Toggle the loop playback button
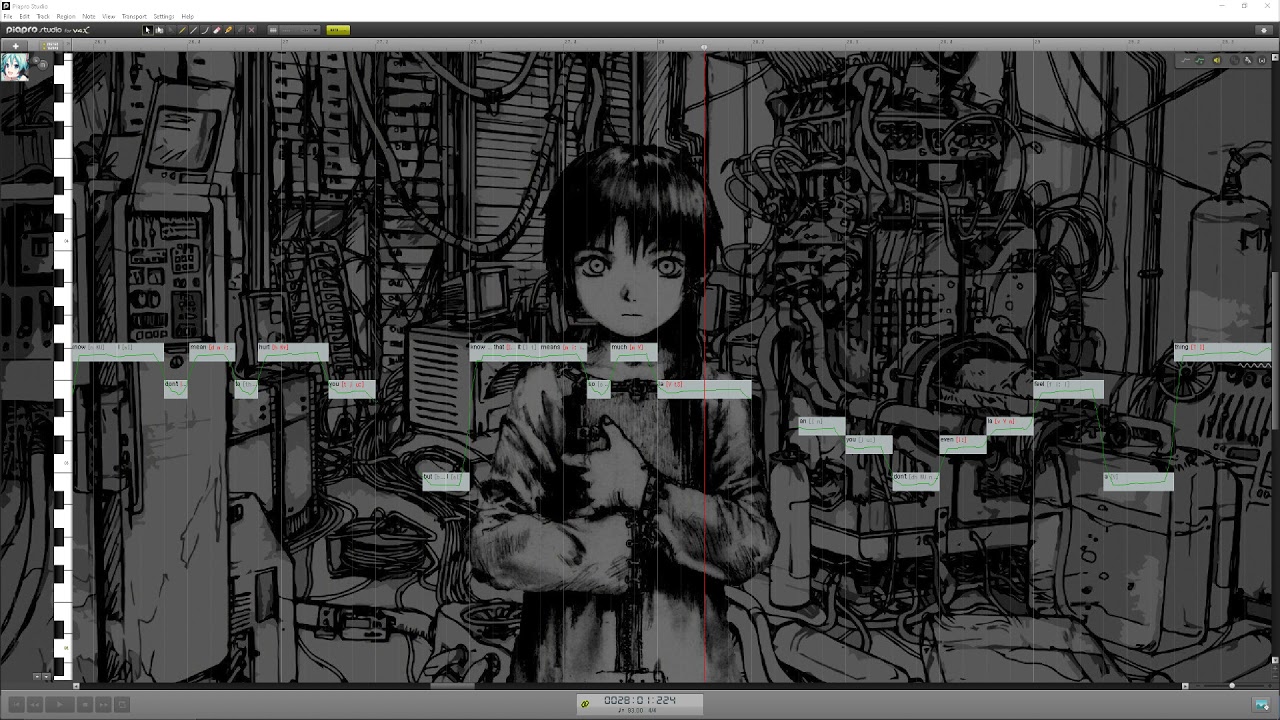Screen dimensions: 1280x720 click(x=122, y=704)
